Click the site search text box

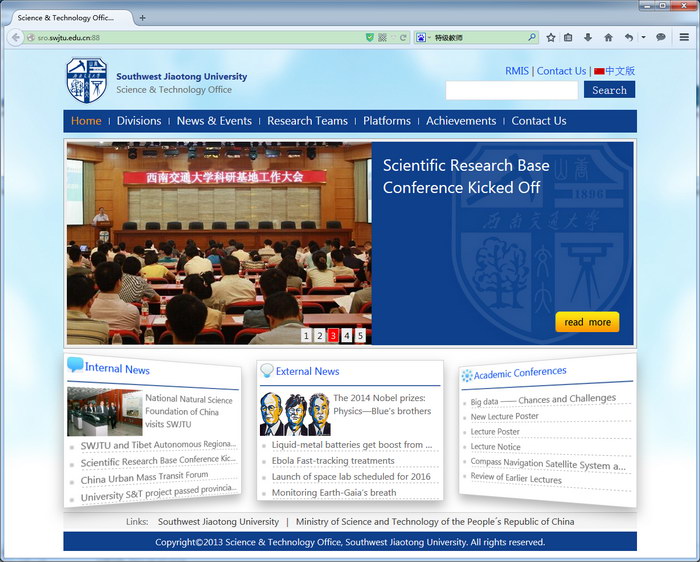(x=512, y=91)
